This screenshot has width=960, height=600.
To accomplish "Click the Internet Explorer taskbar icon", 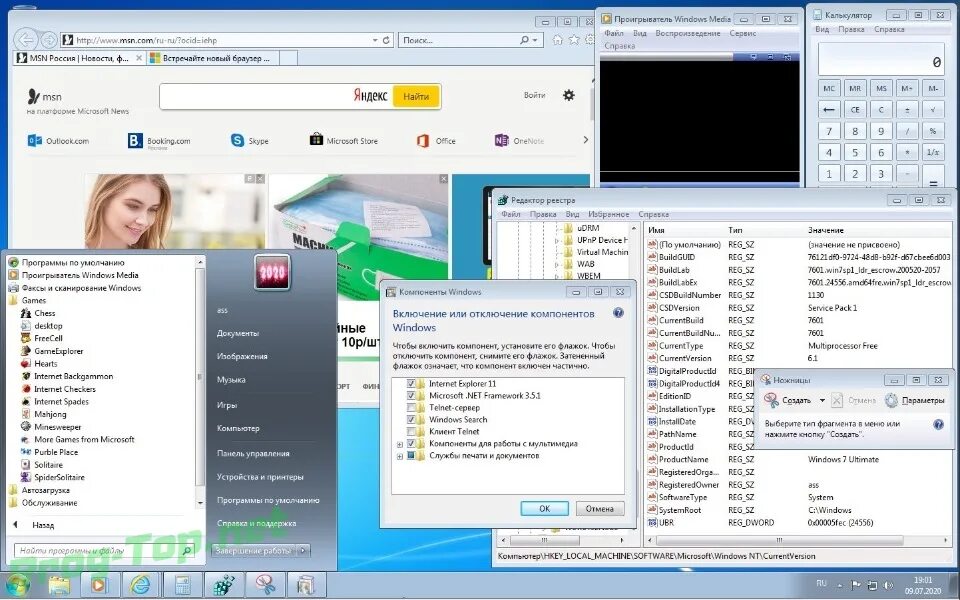I will tap(140, 585).
